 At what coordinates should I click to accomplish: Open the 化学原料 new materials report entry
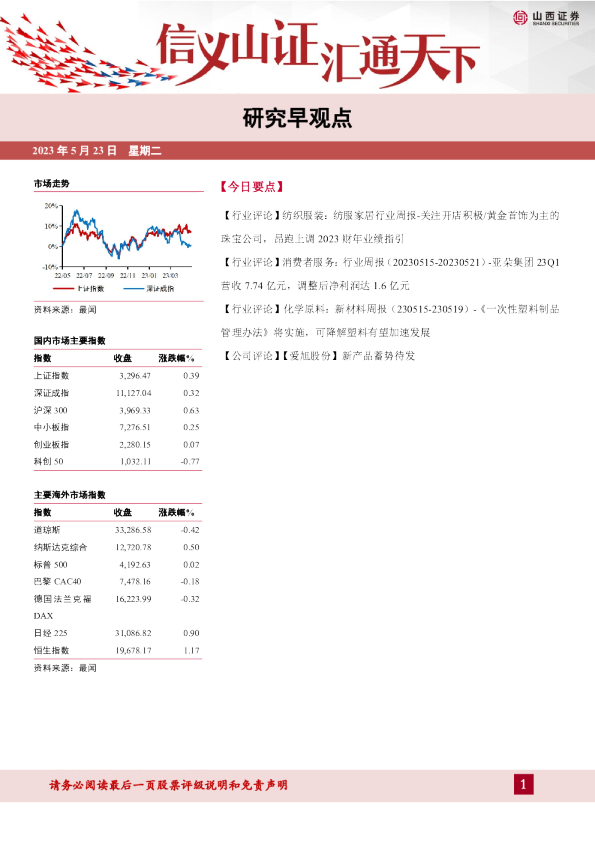click(390, 321)
